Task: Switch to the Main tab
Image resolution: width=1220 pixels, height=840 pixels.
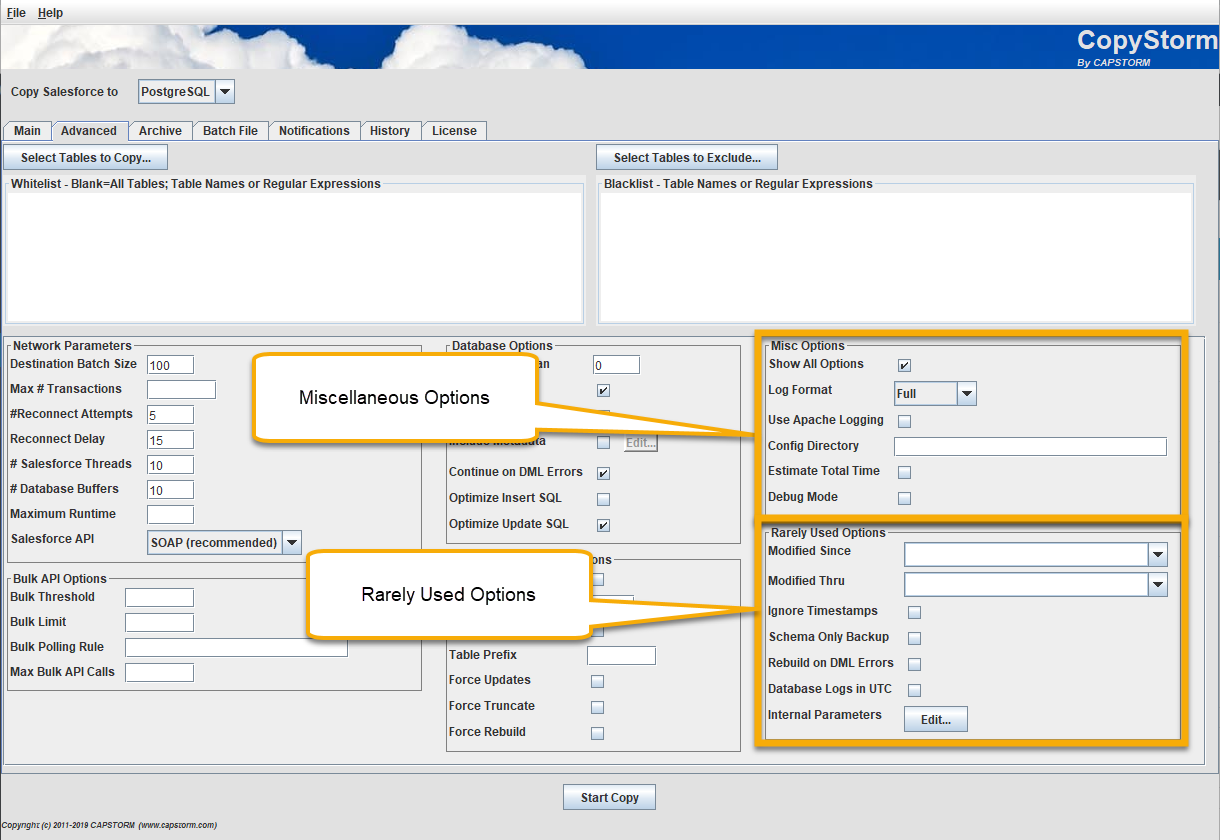Action: tap(27, 131)
